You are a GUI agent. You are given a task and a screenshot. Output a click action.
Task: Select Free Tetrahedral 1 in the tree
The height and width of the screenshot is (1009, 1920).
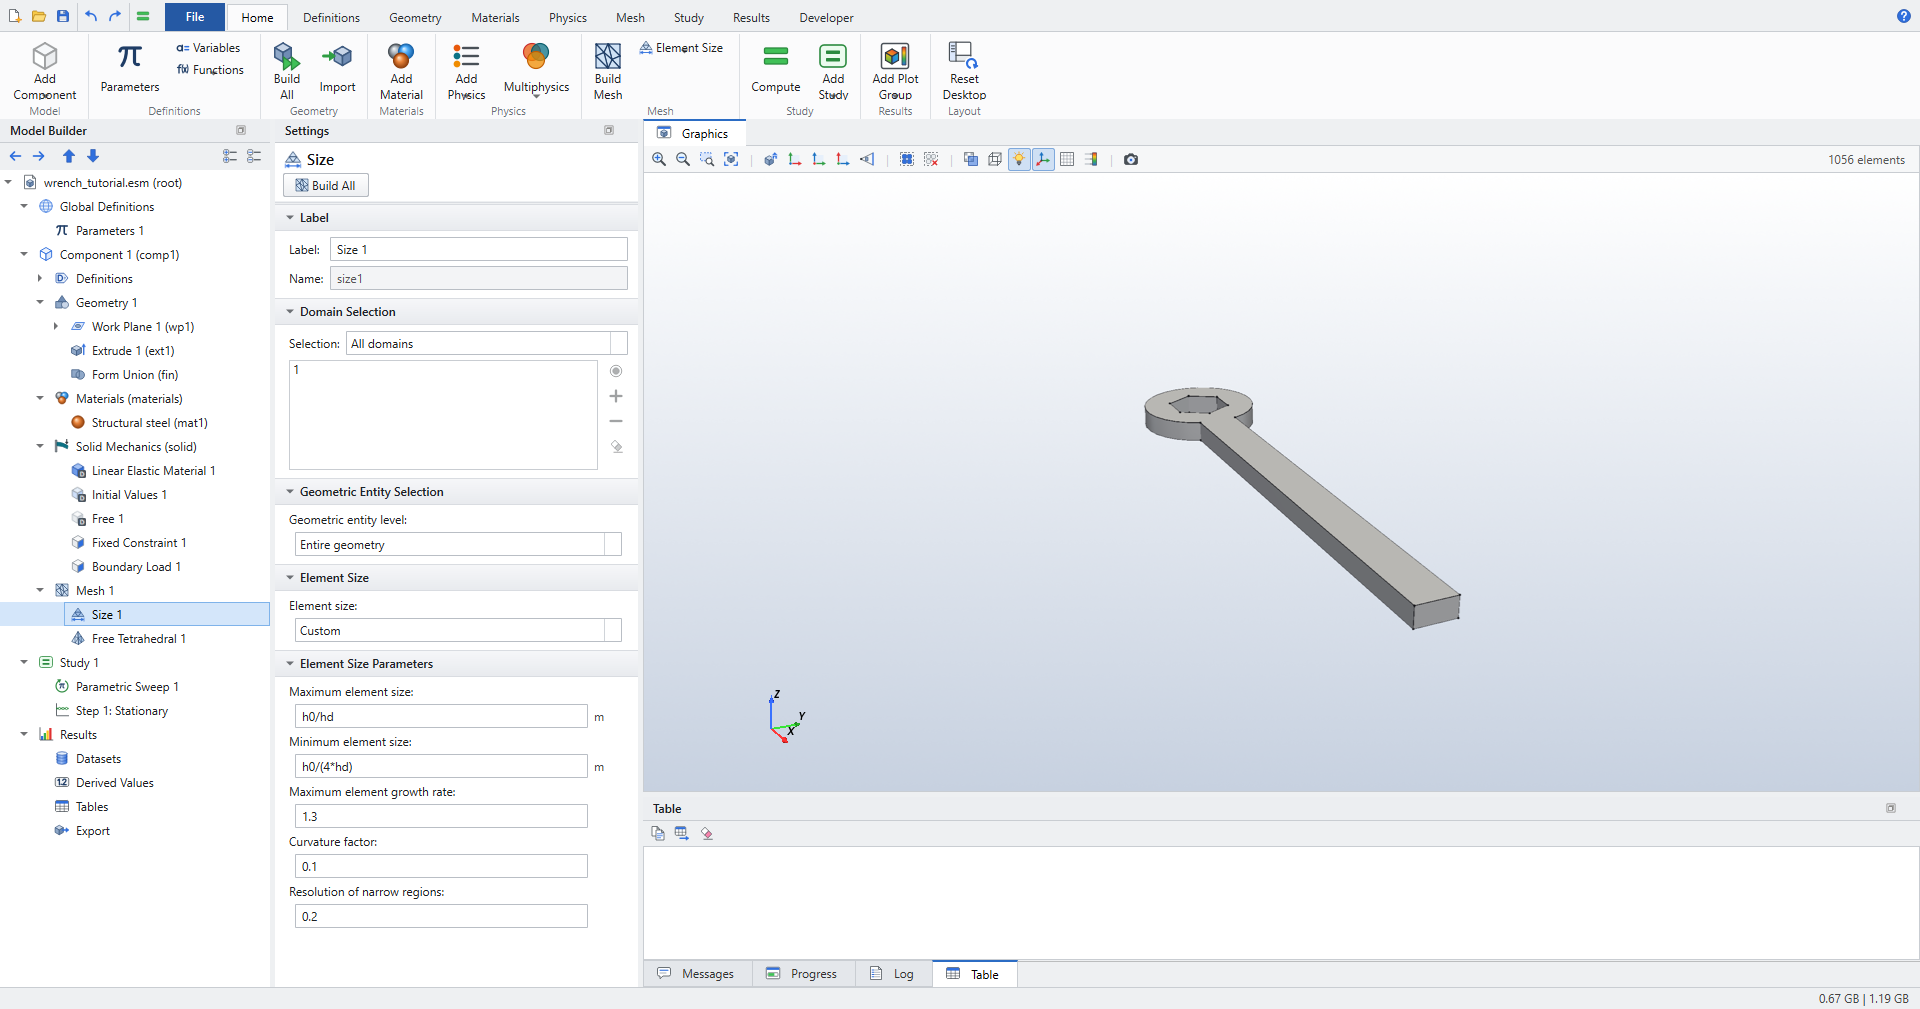coord(138,638)
